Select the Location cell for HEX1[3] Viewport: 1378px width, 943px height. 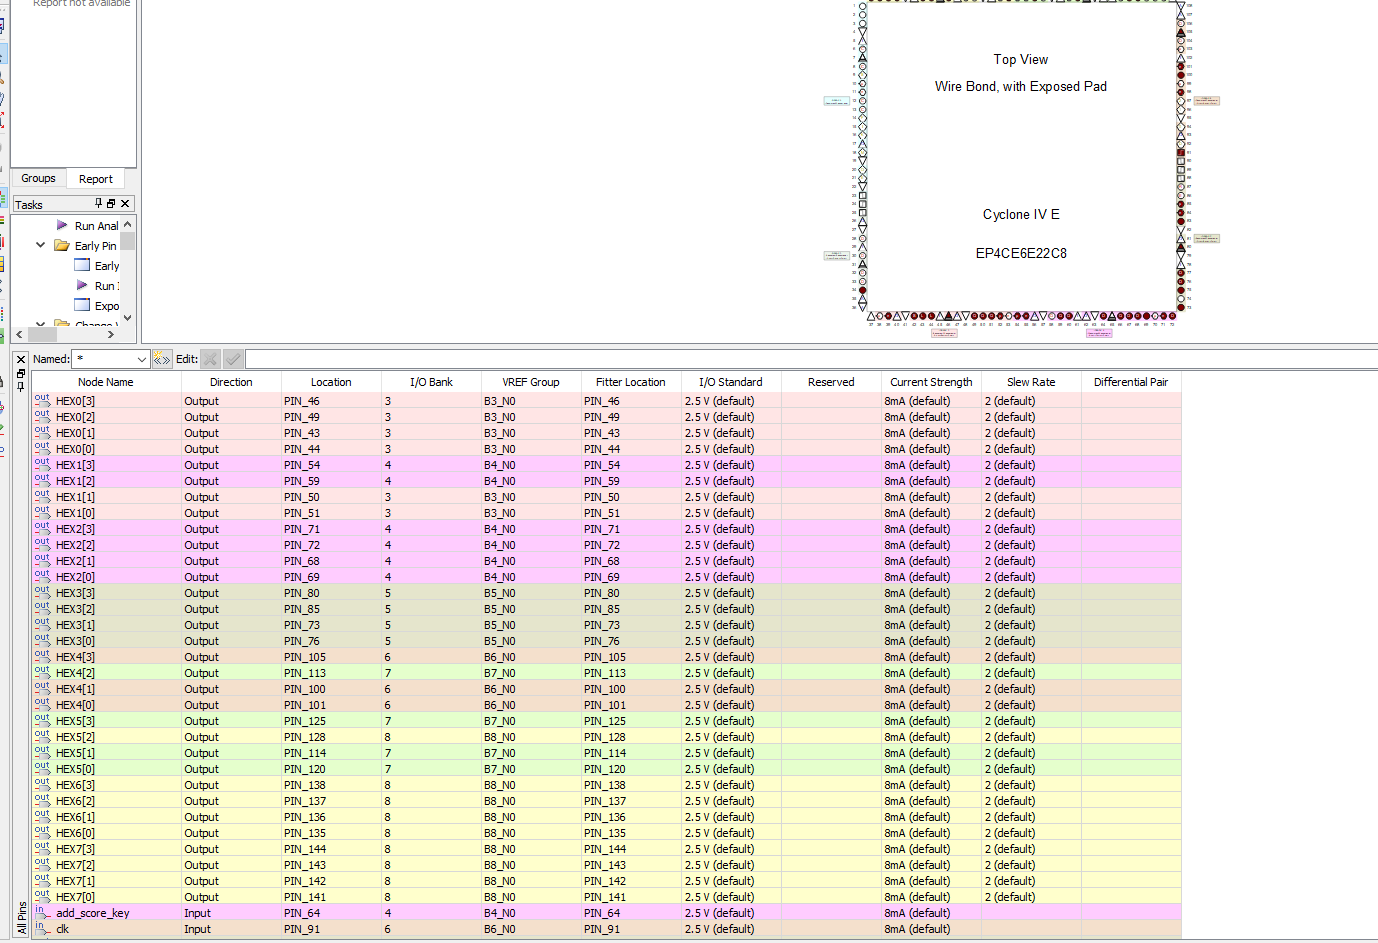[x=331, y=464]
